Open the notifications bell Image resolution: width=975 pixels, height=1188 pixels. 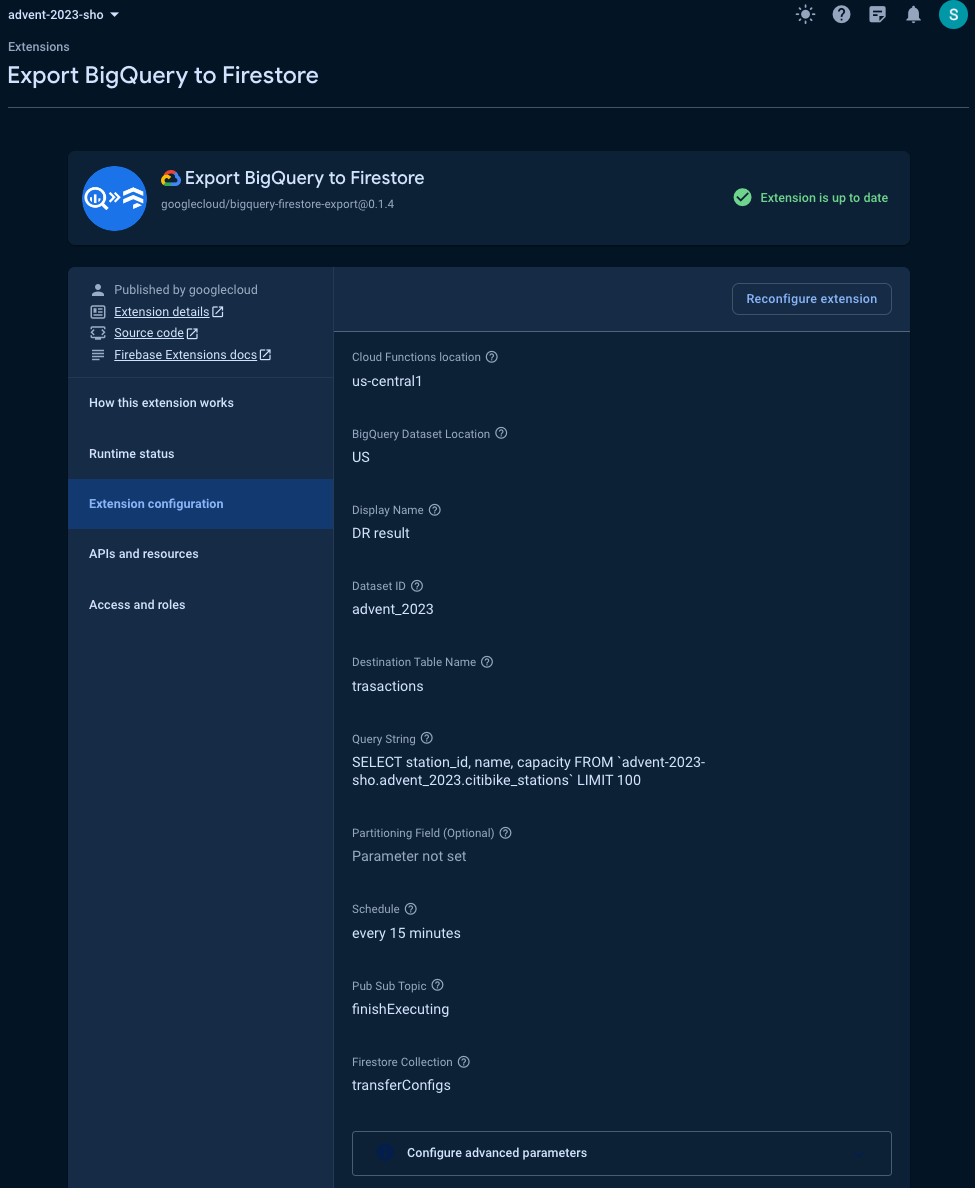[914, 14]
